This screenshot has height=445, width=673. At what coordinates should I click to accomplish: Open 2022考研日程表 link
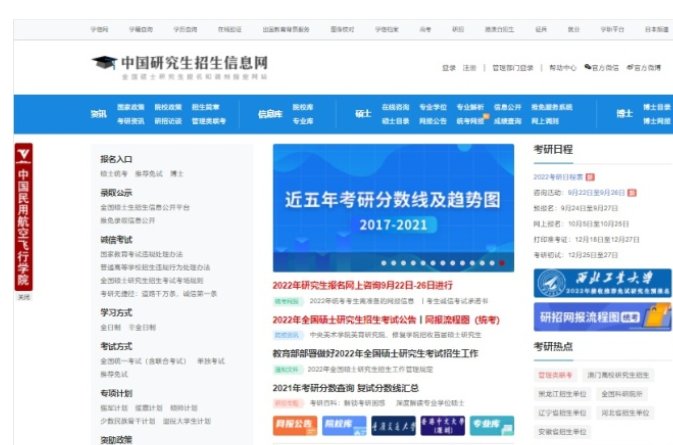[x=558, y=177]
